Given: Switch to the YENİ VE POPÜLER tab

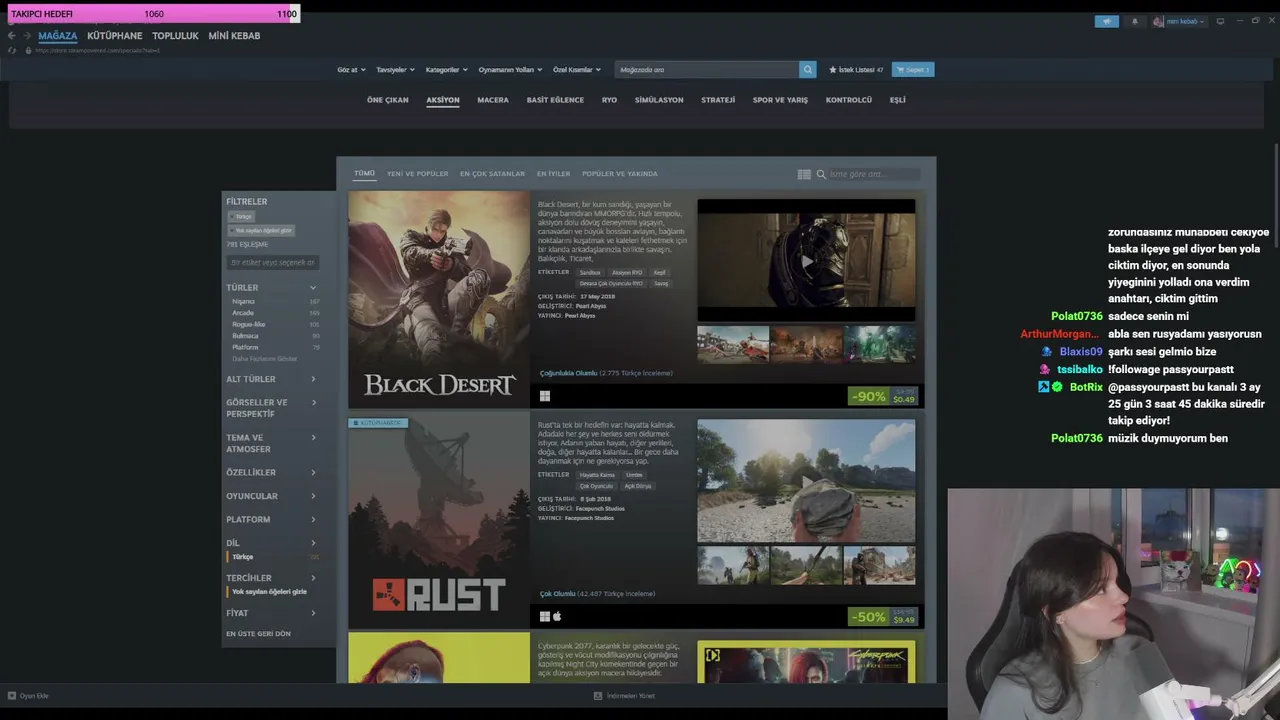Looking at the screenshot, I should click(x=418, y=174).
